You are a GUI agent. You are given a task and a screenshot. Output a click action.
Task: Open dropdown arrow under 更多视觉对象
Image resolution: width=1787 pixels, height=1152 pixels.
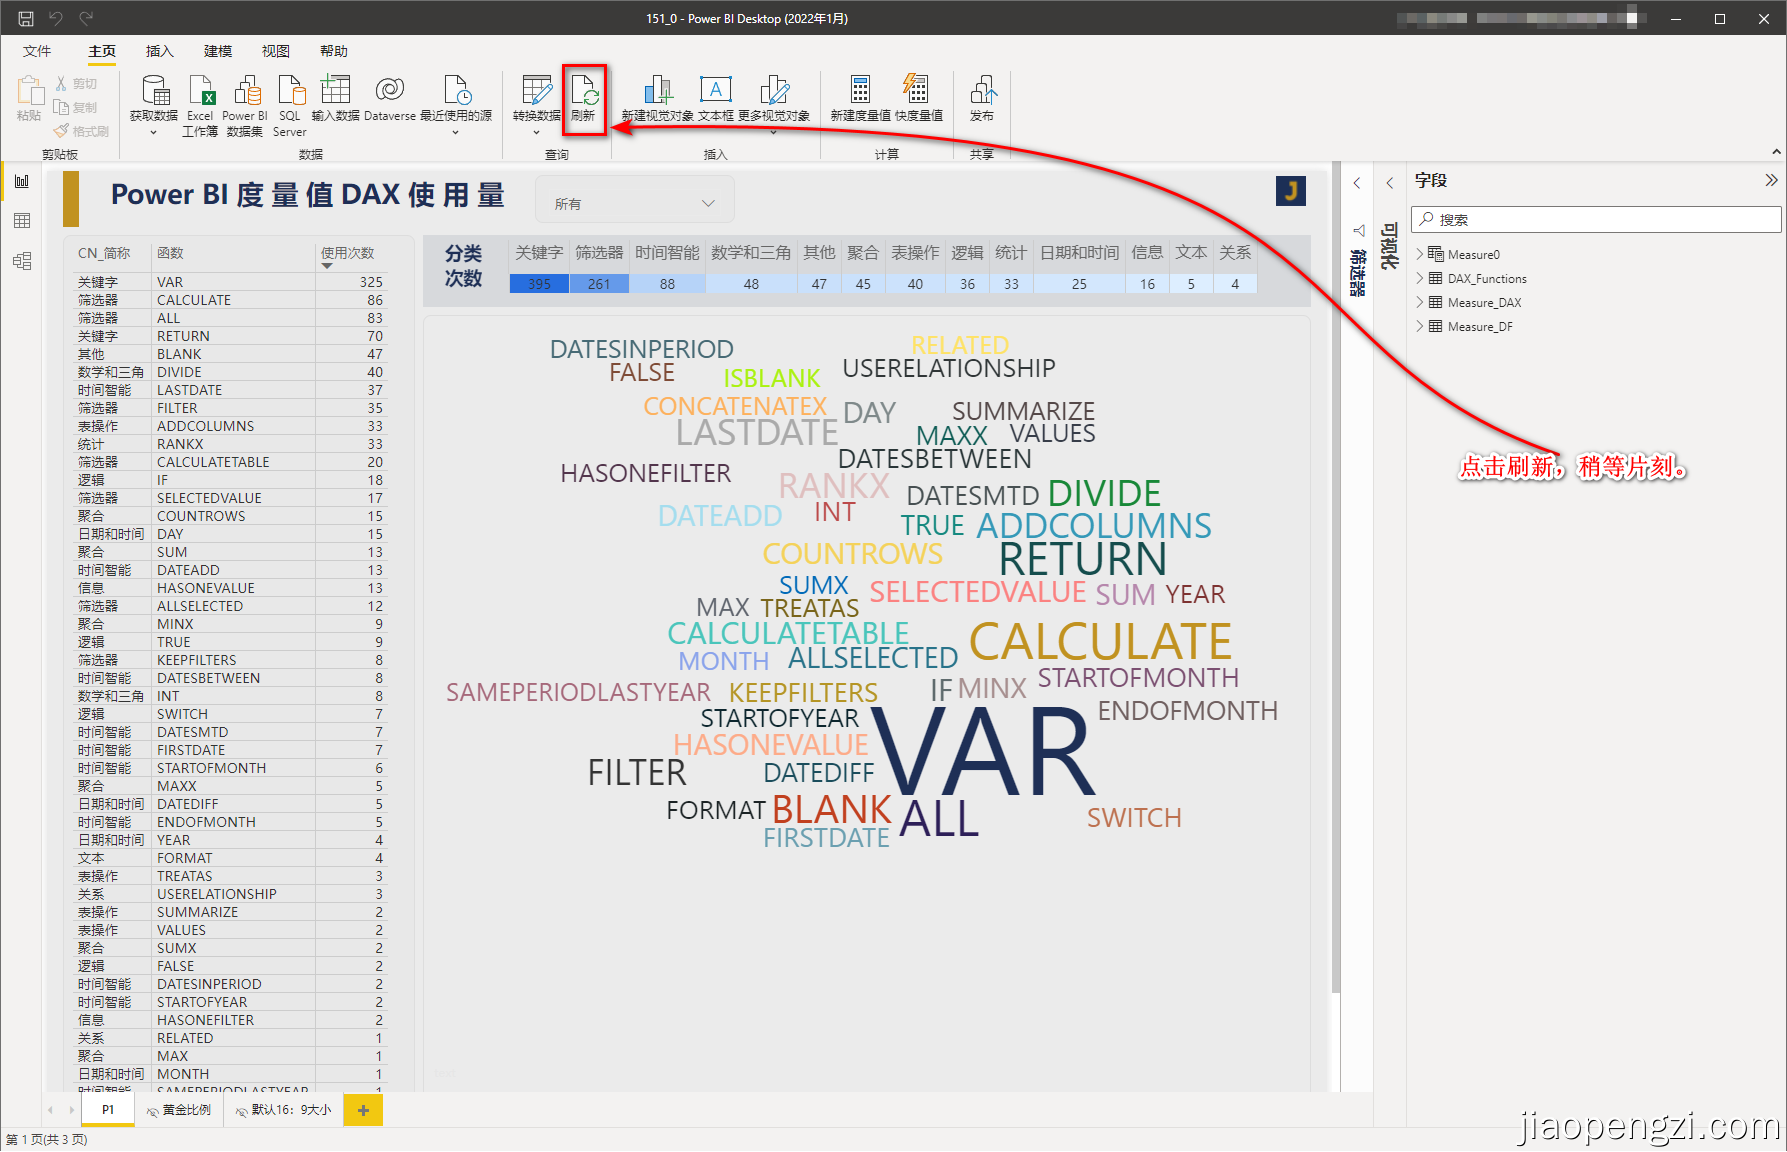(774, 132)
